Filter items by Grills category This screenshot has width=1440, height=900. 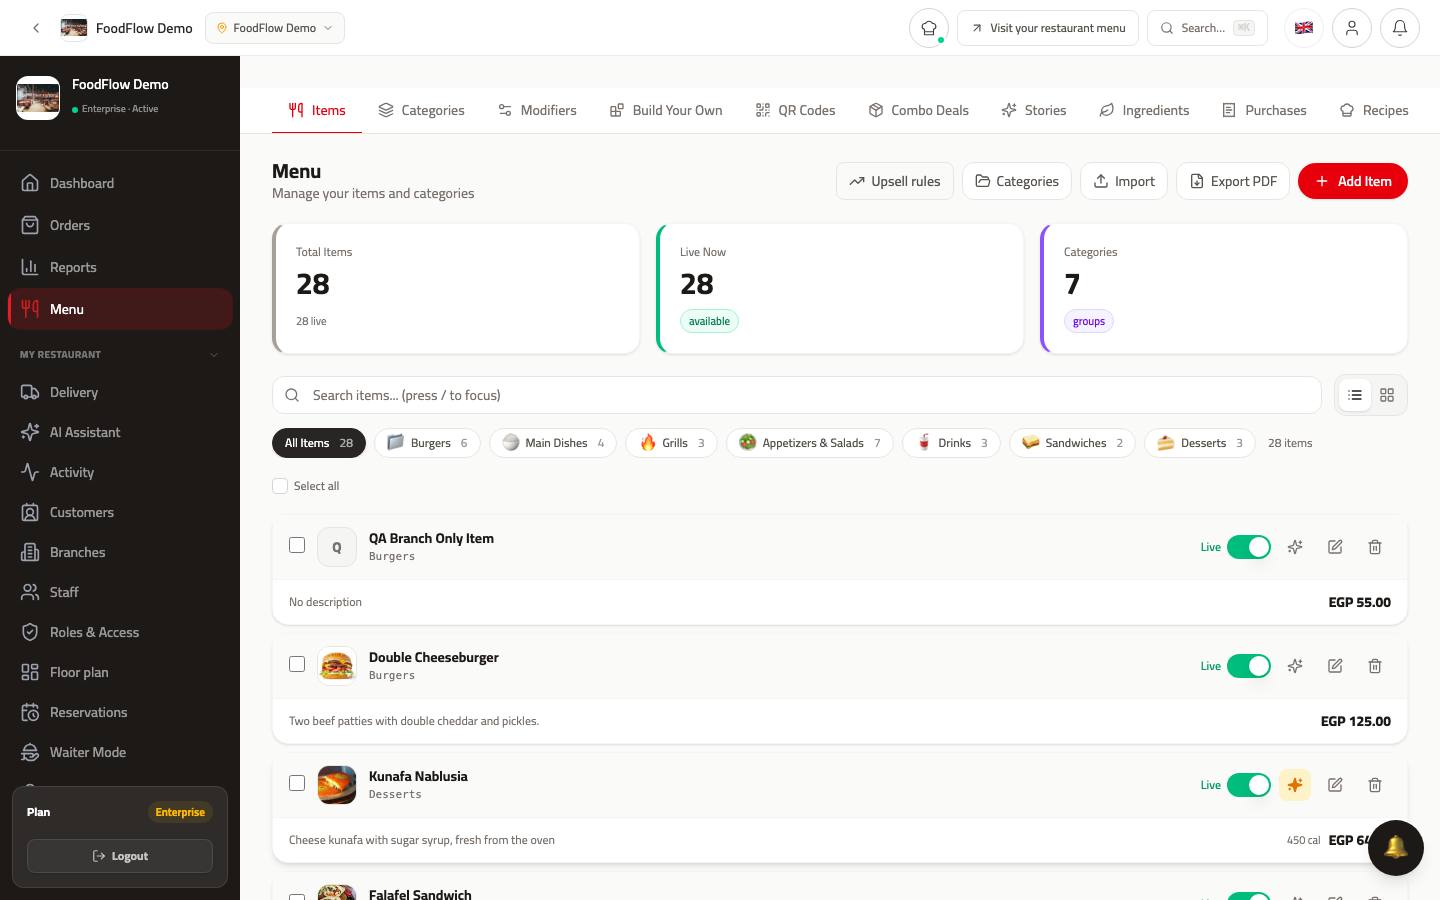pos(671,443)
